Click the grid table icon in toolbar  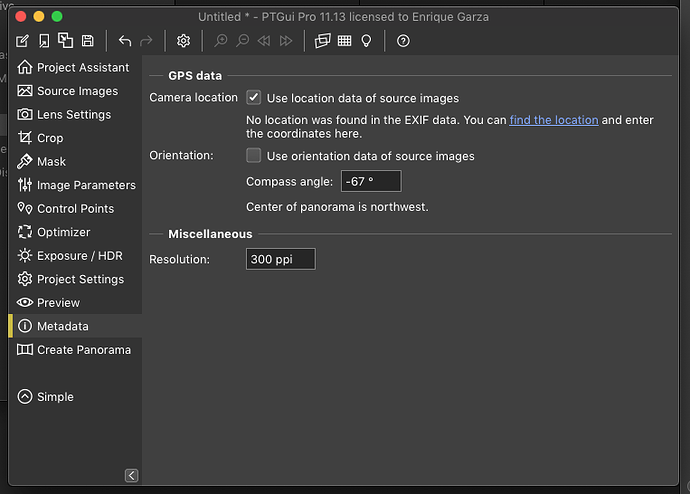coord(344,41)
